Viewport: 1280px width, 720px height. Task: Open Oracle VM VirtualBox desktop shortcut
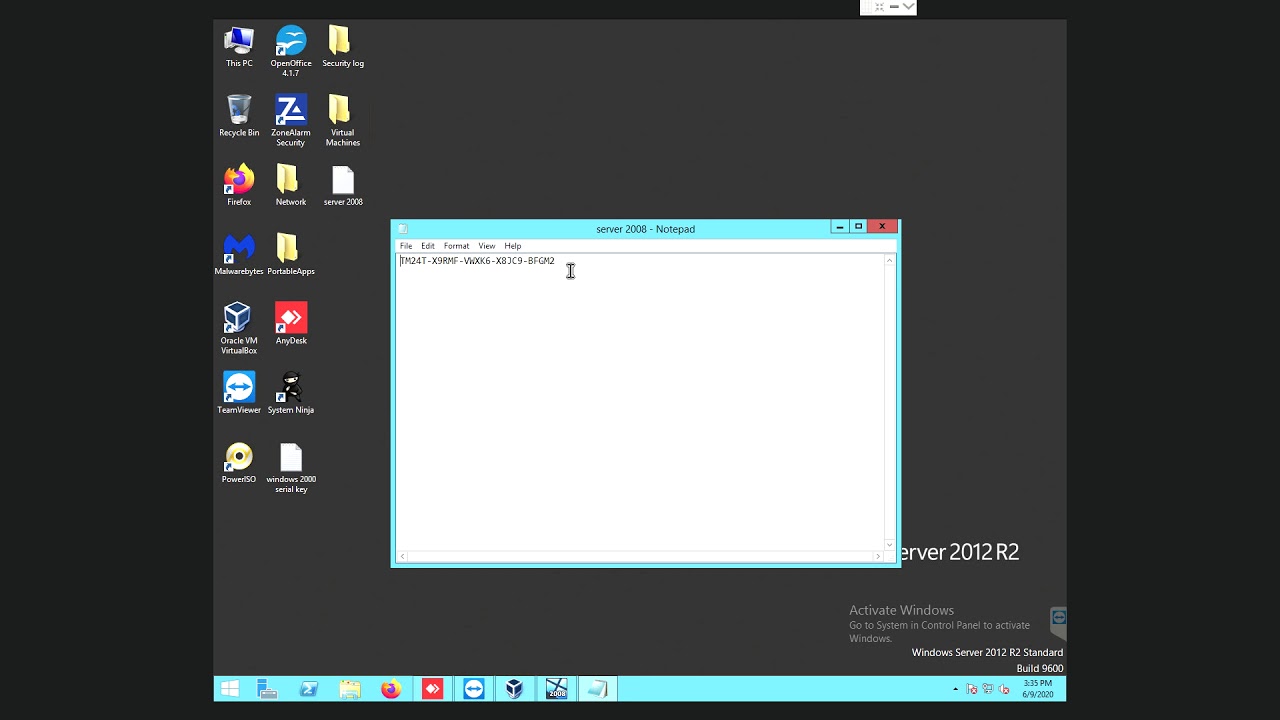[239, 328]
